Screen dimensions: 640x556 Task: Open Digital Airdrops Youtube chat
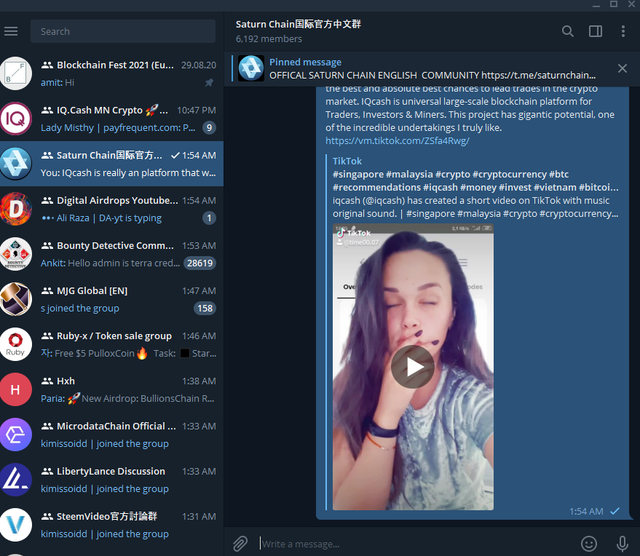[112, 209]
